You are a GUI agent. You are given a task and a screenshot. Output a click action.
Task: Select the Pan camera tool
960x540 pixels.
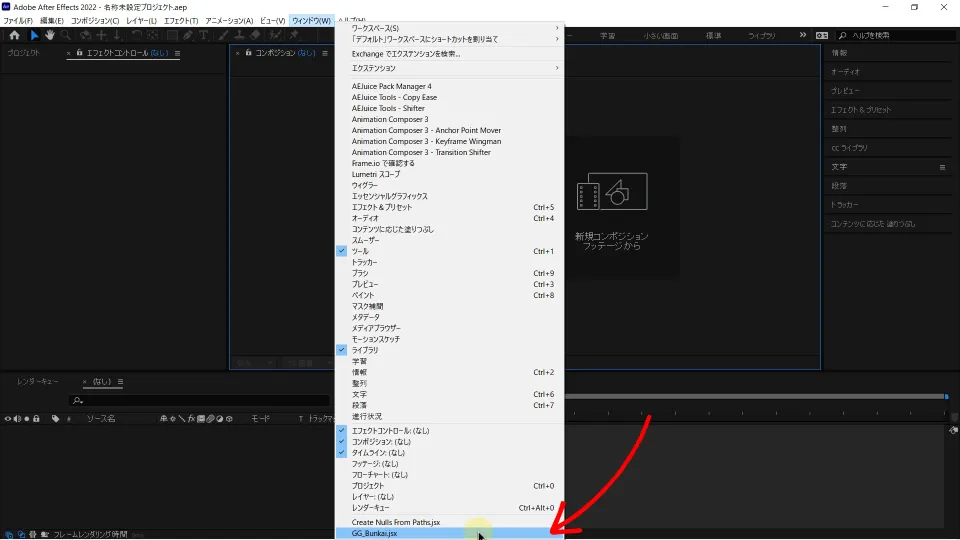[x=102, y=36]
